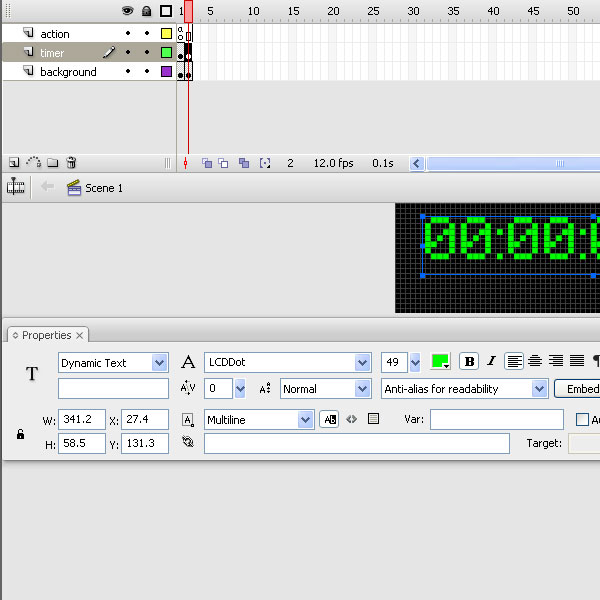Open the green text color picker

point(440,362)
